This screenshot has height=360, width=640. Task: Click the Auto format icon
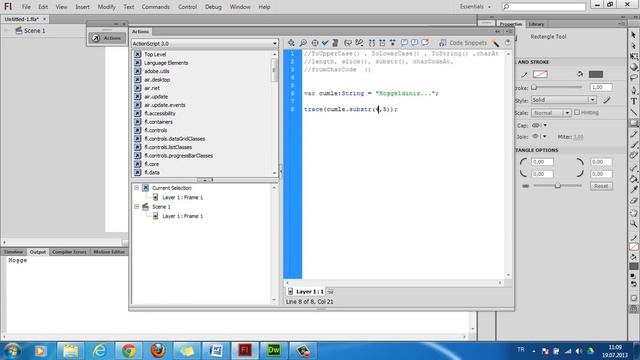[x=335, y=43]
